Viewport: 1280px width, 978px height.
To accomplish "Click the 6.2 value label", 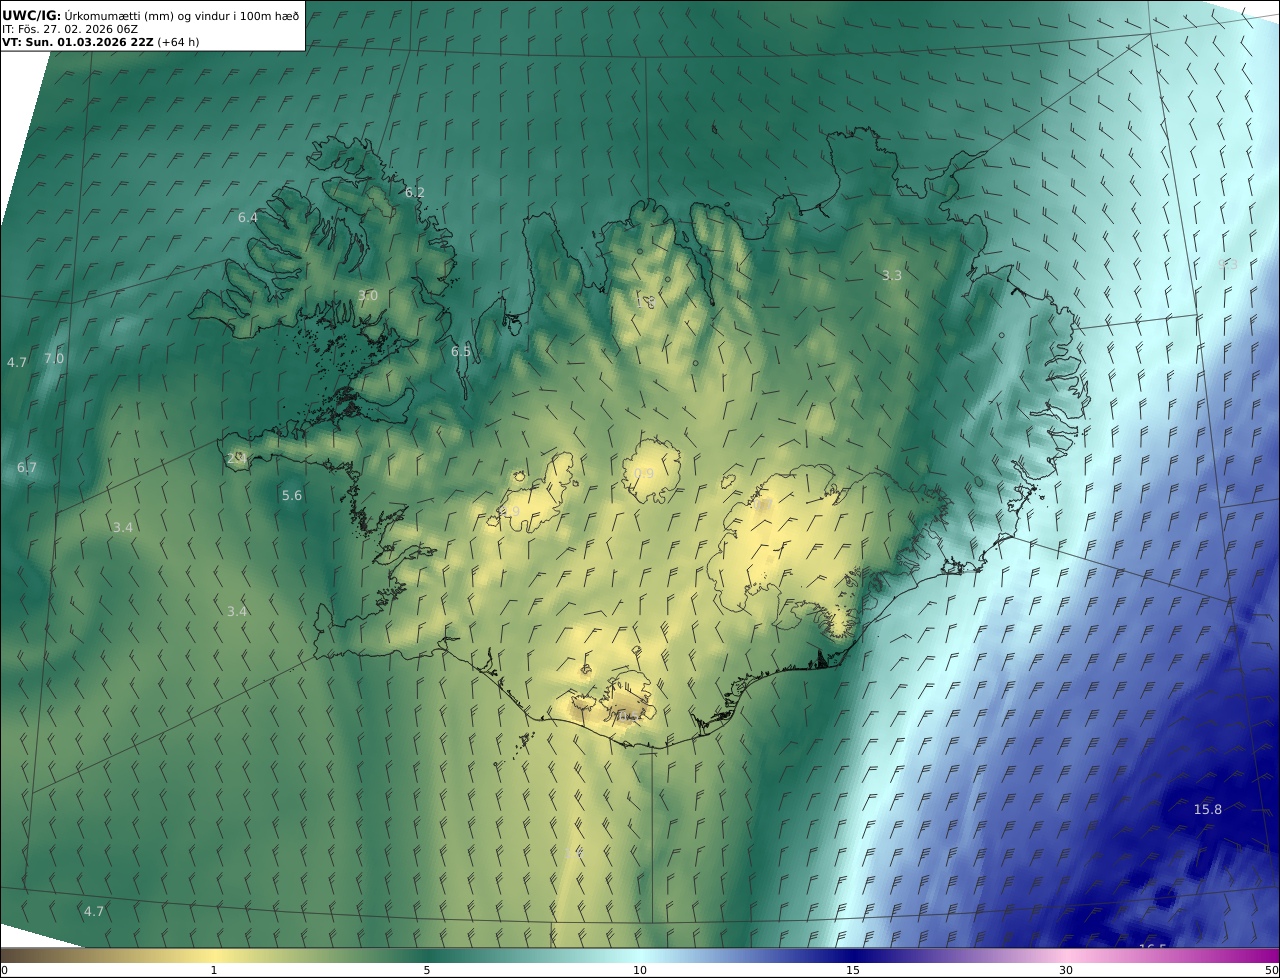I will (415, 192).
